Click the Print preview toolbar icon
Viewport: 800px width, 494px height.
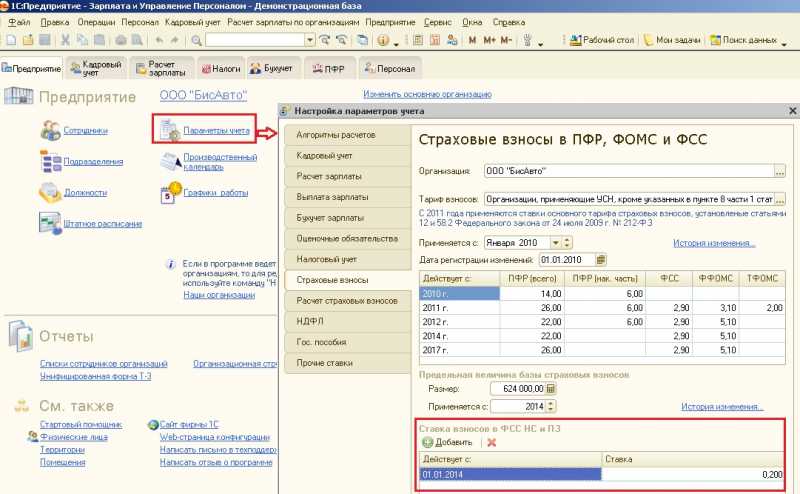click(137, 40)
